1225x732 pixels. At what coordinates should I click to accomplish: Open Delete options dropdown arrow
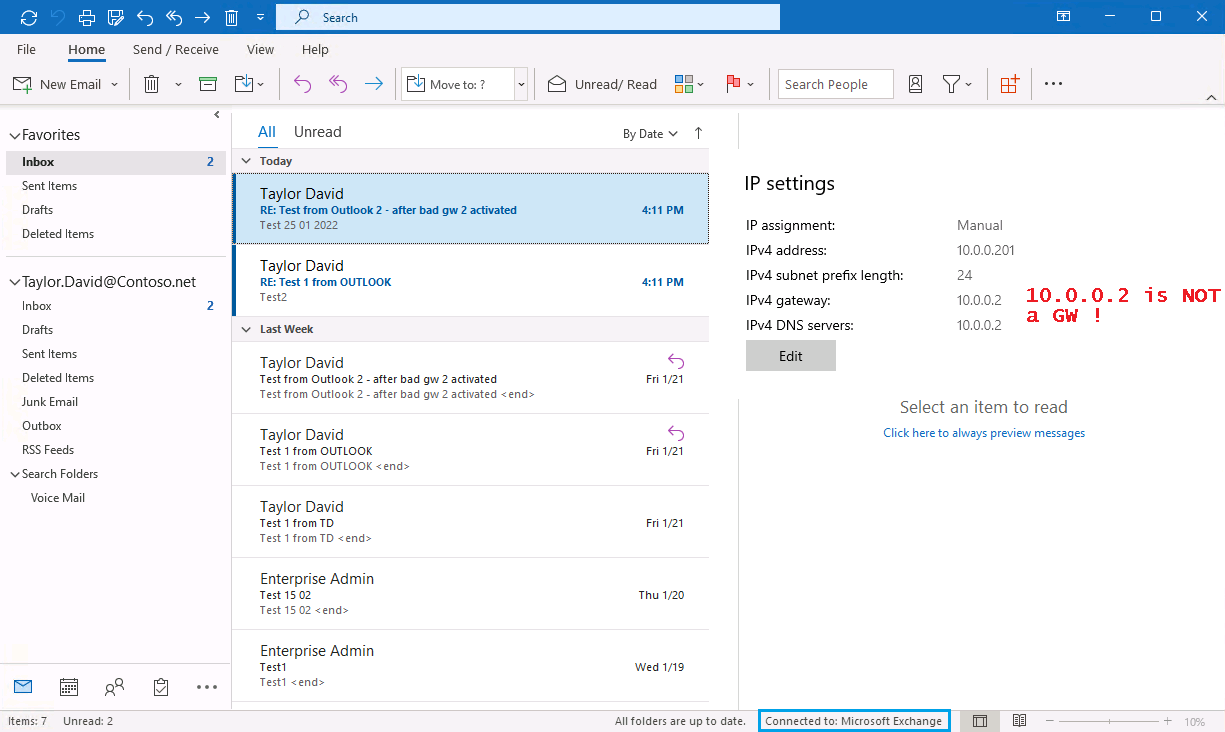178,85
